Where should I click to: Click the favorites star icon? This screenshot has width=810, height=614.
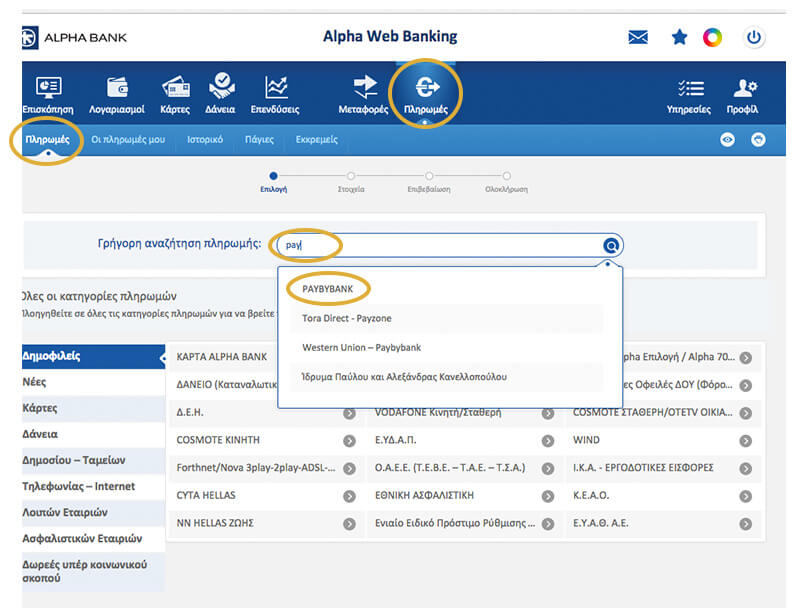(x=679, y=37)
